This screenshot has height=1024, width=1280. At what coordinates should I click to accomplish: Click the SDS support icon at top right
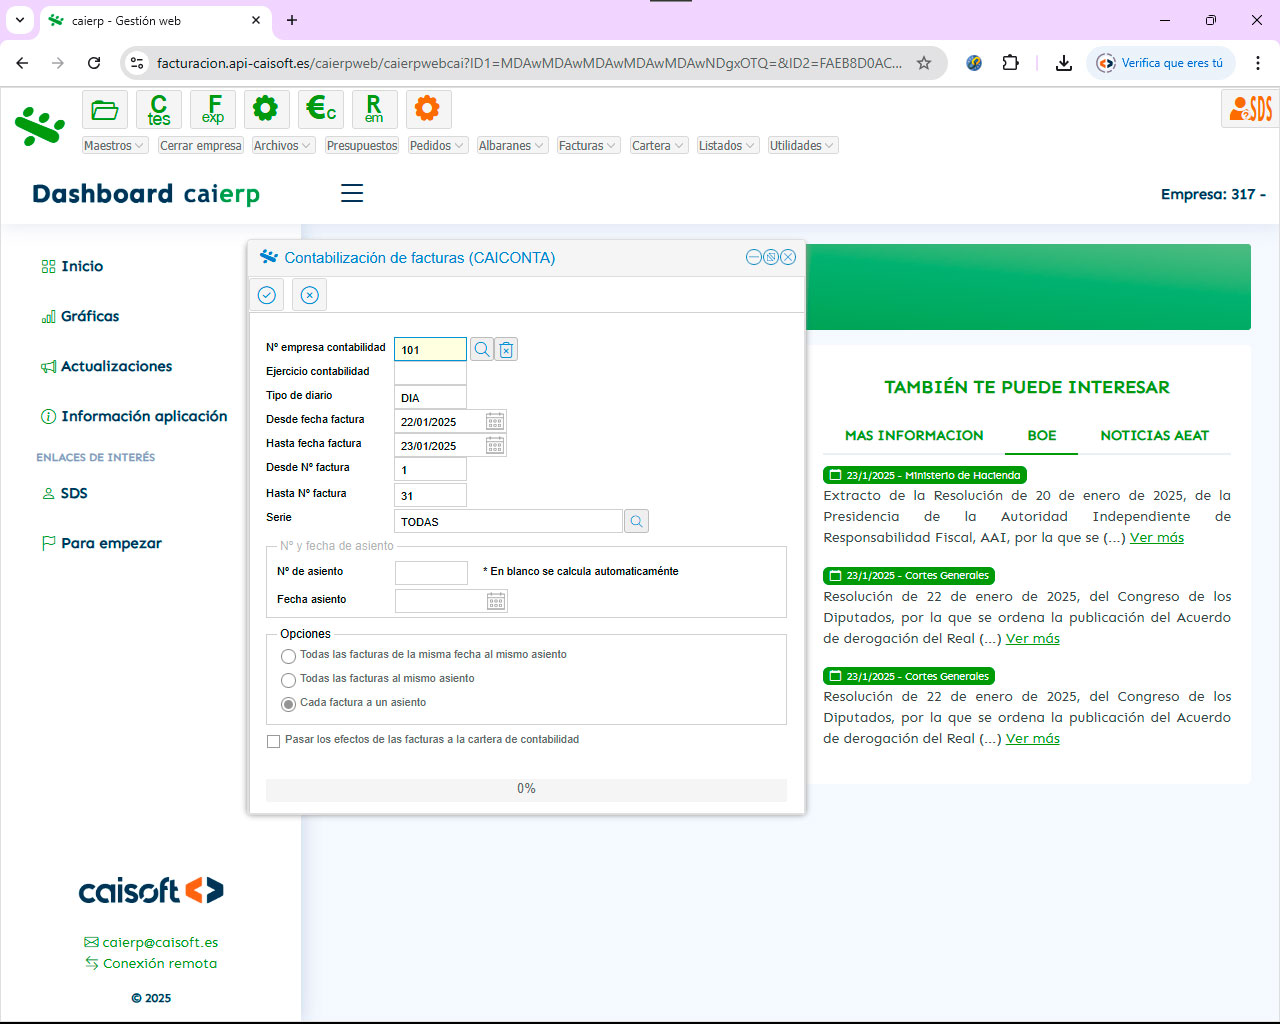[1250, 108]
